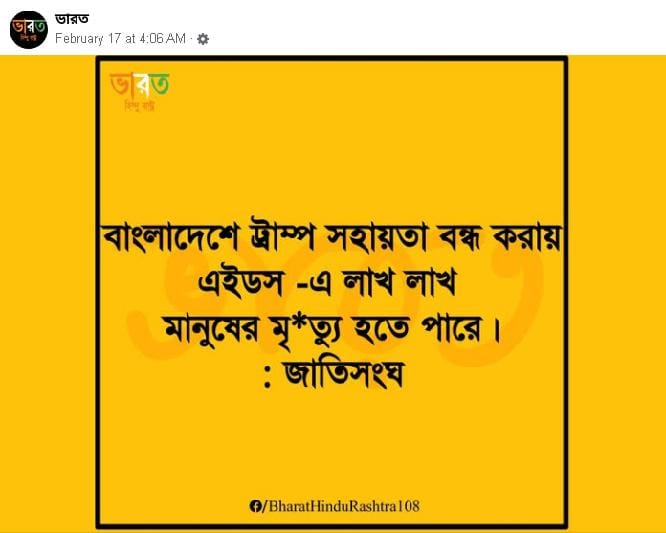Click the colon before জাতিসংঘ

267,377
